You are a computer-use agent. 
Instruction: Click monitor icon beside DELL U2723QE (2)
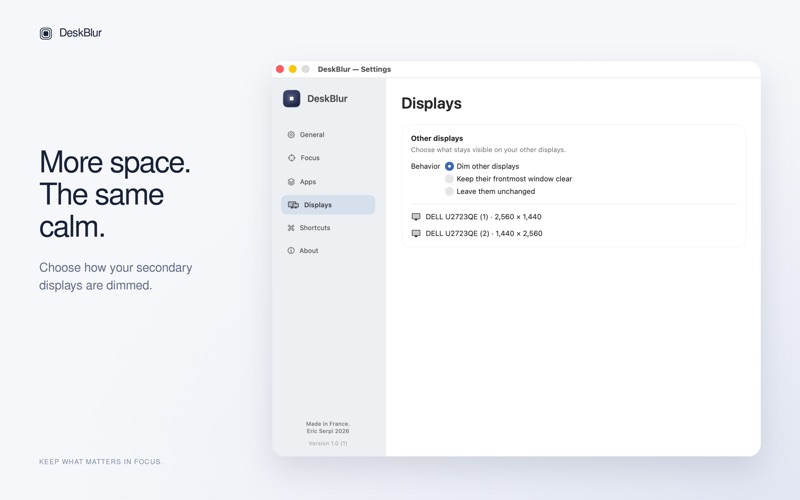coord(416,234)
